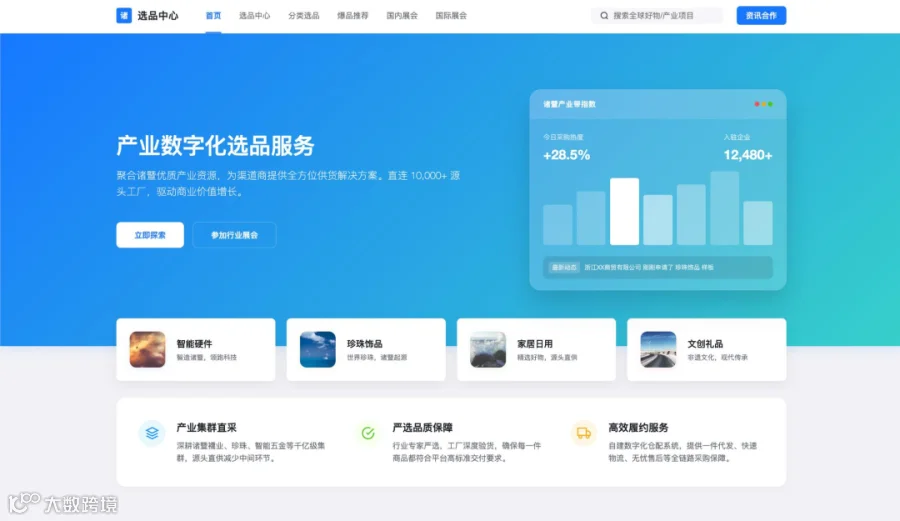Click the 家居日用 category title
The height and width of the screenshot is (521, 900).
(535, 344)
